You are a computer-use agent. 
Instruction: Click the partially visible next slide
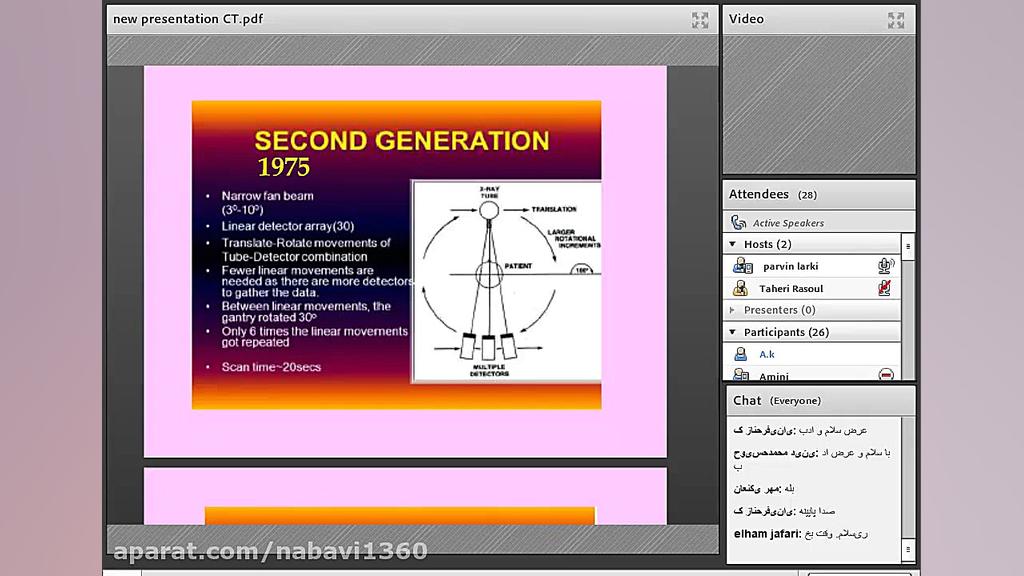(405, 496)
